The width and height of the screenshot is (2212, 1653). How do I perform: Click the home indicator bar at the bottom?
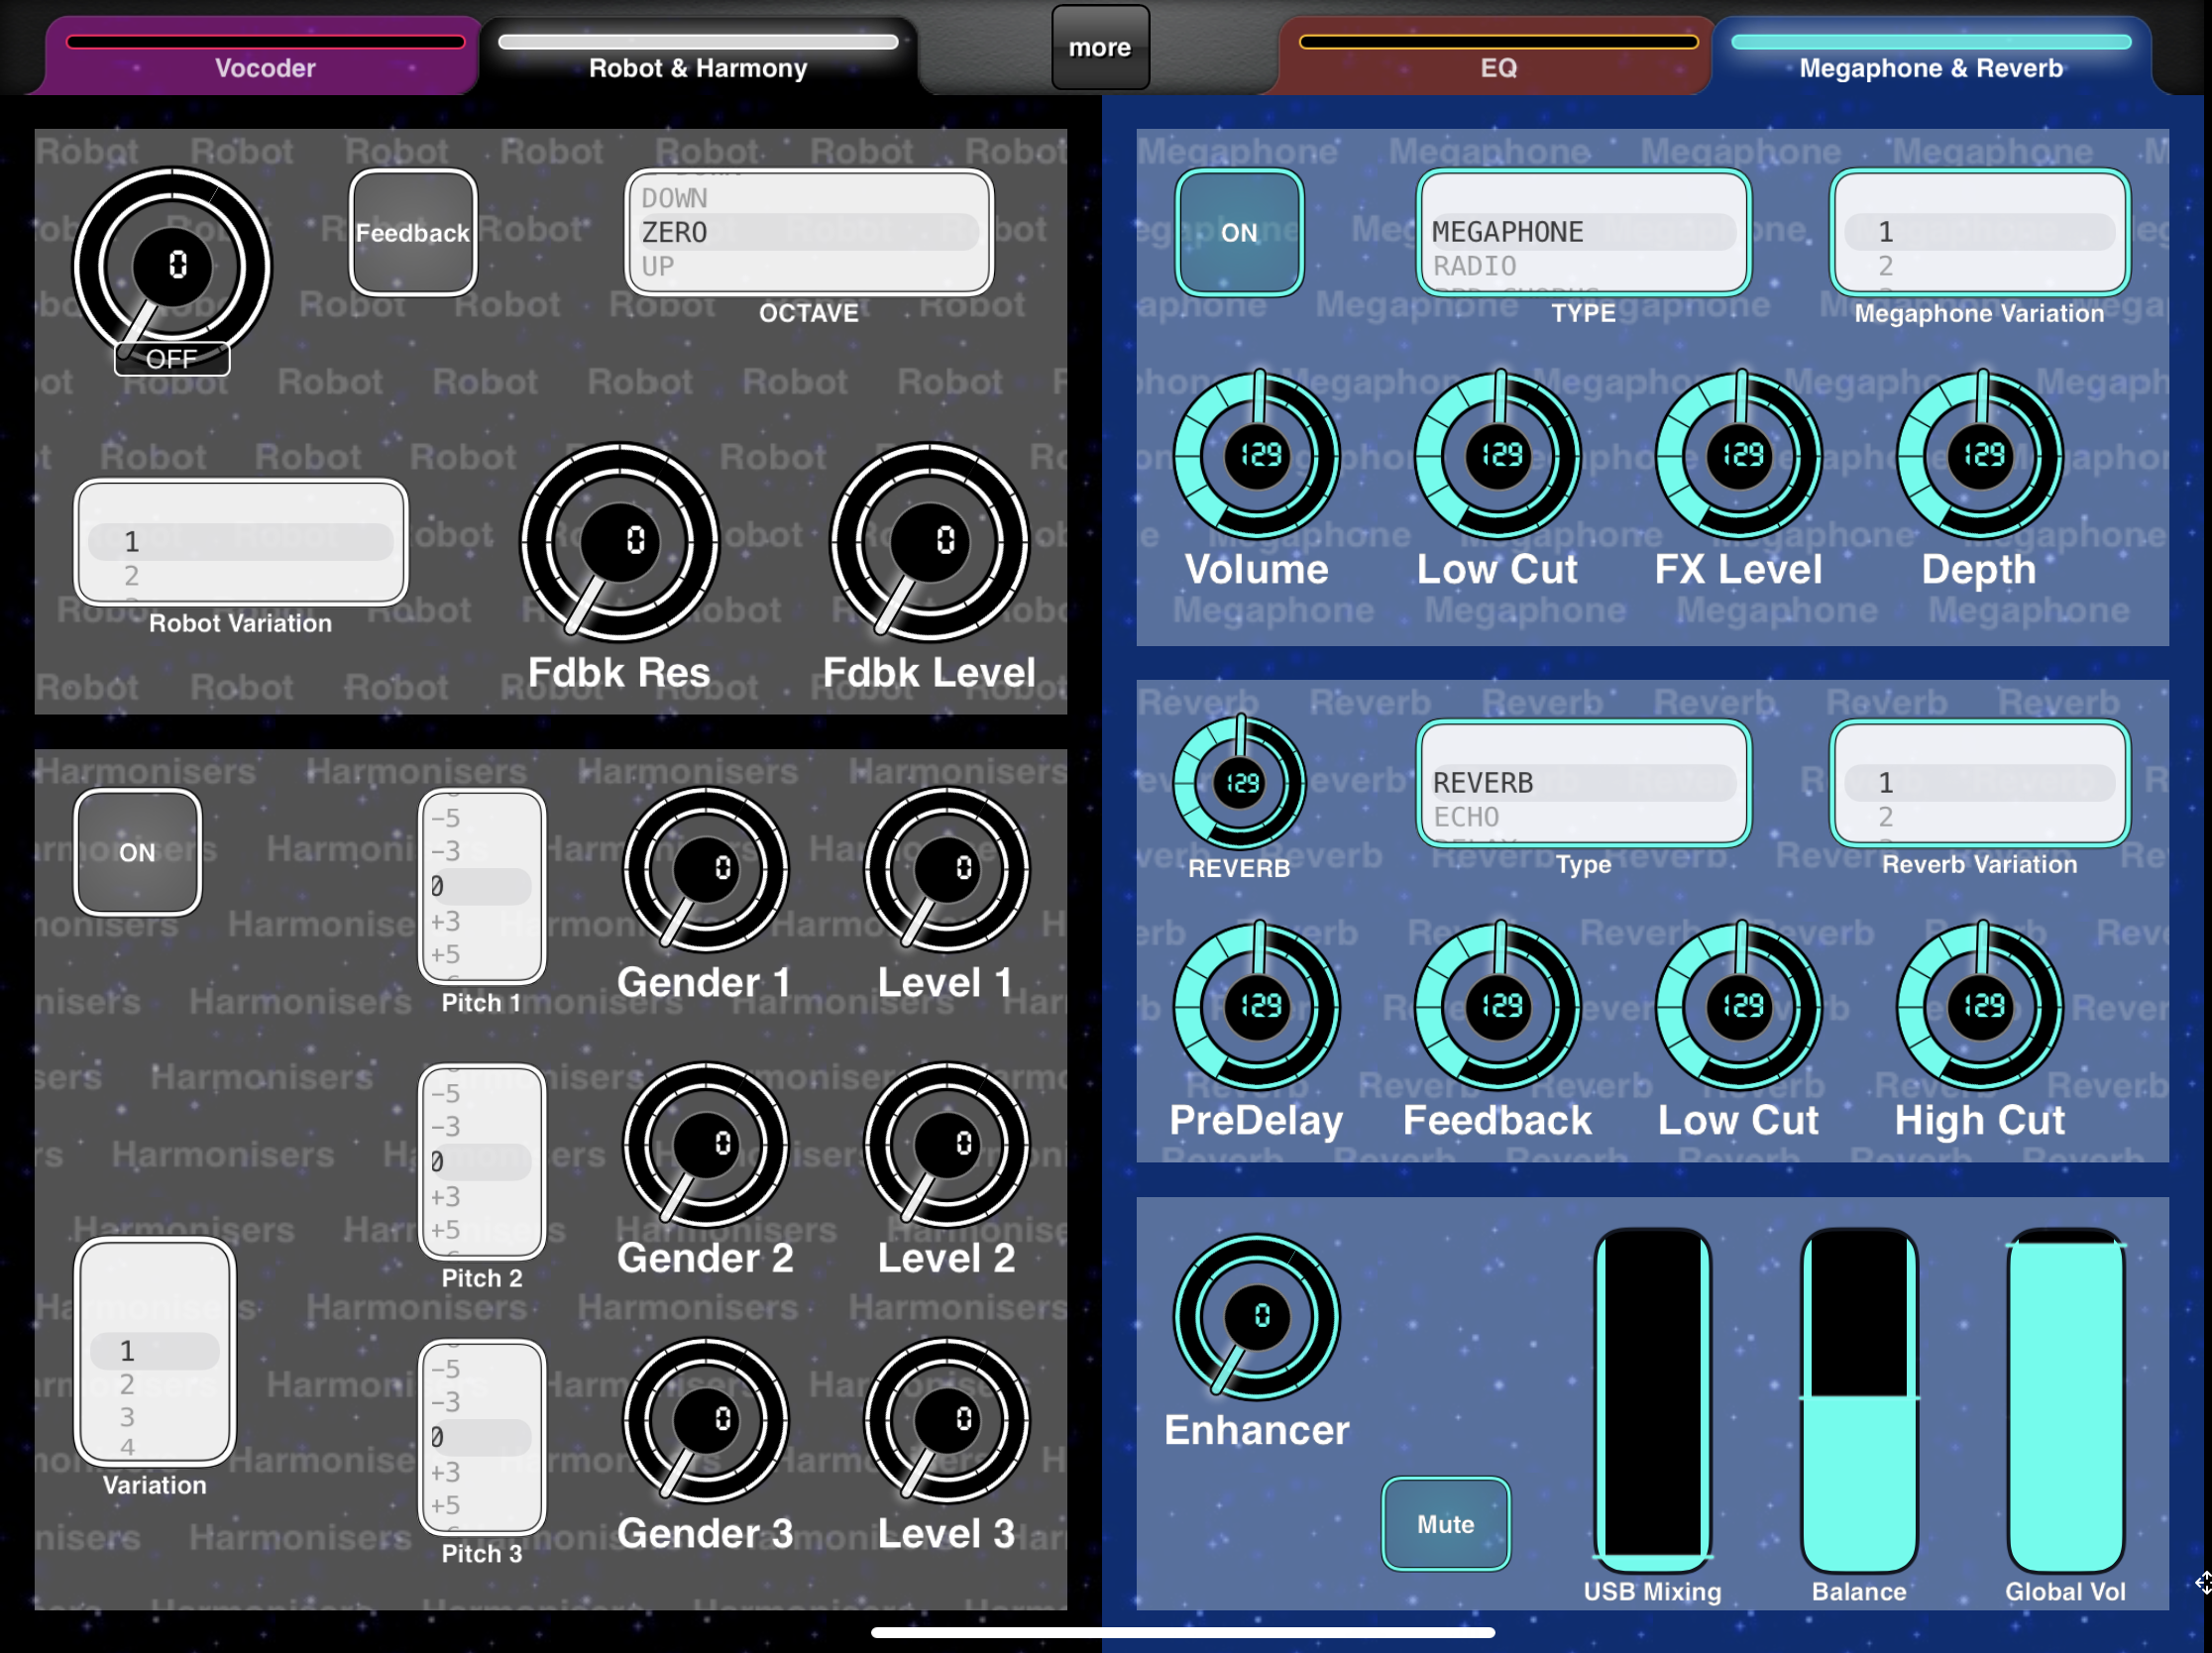tap(1183, 1632)
